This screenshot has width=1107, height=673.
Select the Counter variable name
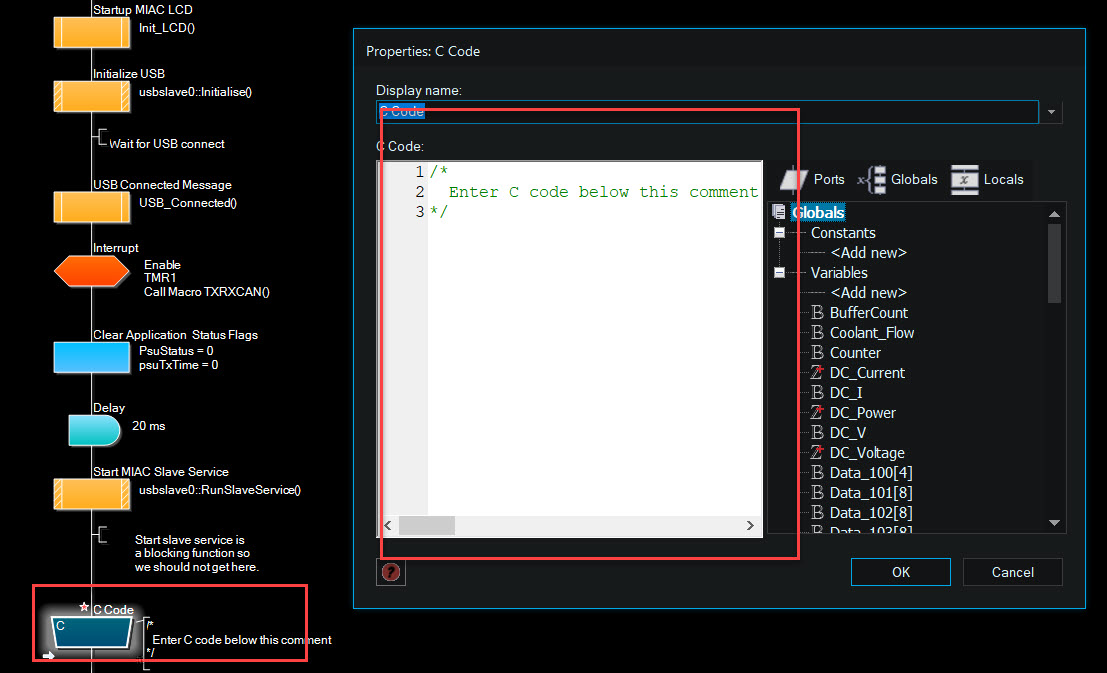[x=855, y=352]
